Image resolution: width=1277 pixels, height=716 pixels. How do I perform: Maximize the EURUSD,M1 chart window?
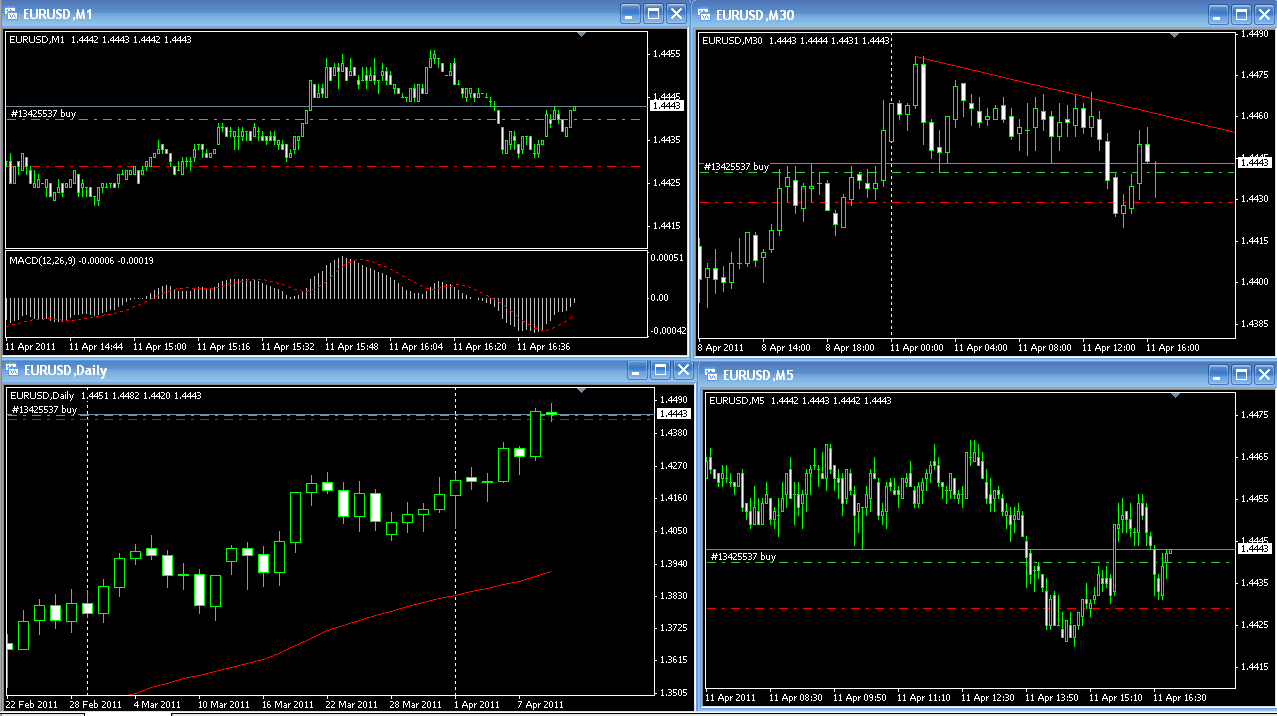coord(654,14)
